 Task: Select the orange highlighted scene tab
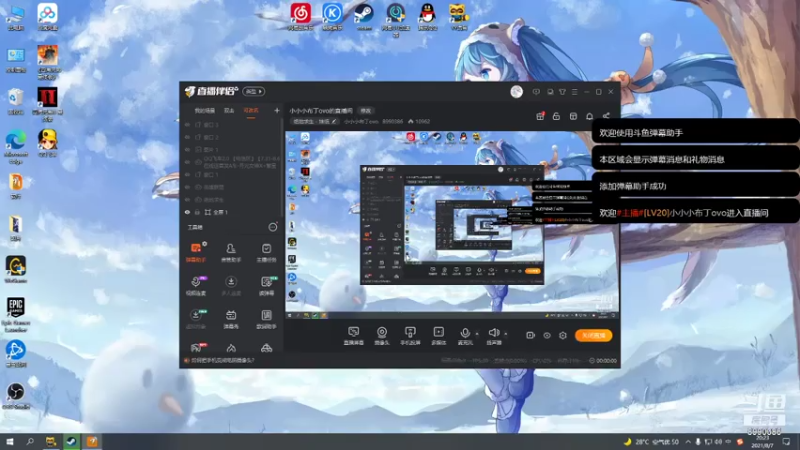click(x=251, y=111)
